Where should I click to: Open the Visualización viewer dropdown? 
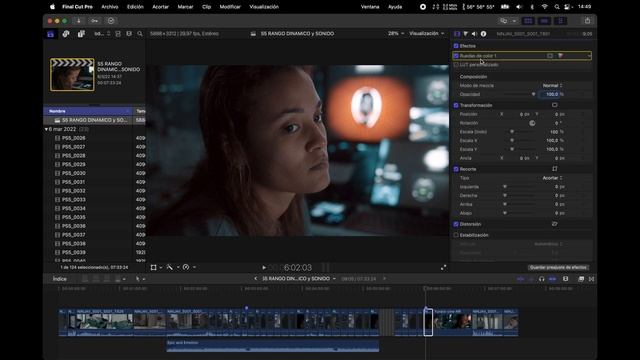427,33
